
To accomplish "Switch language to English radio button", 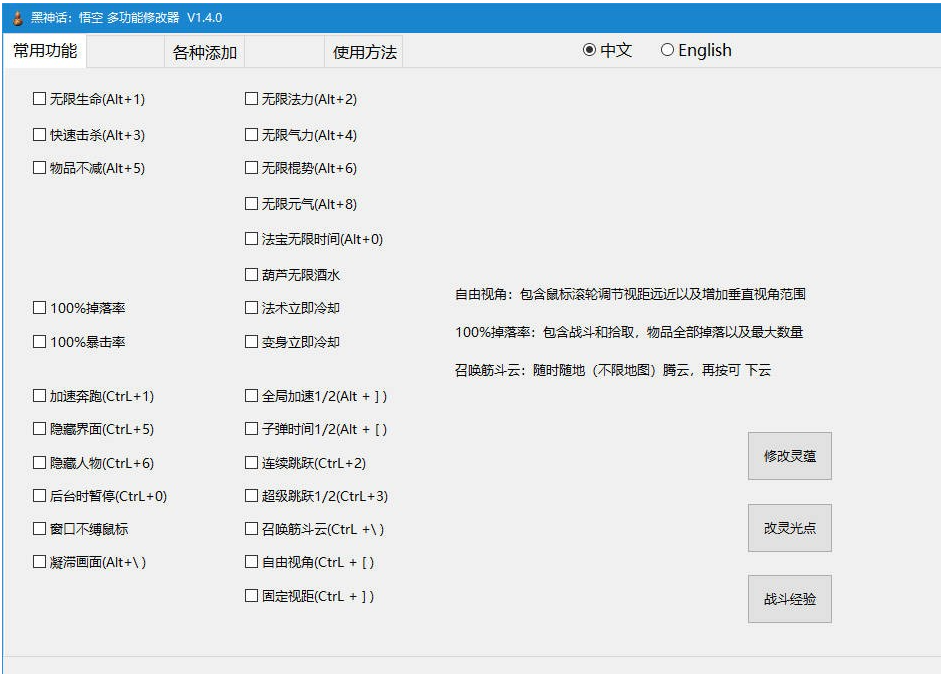I will (x=667, y=50).
